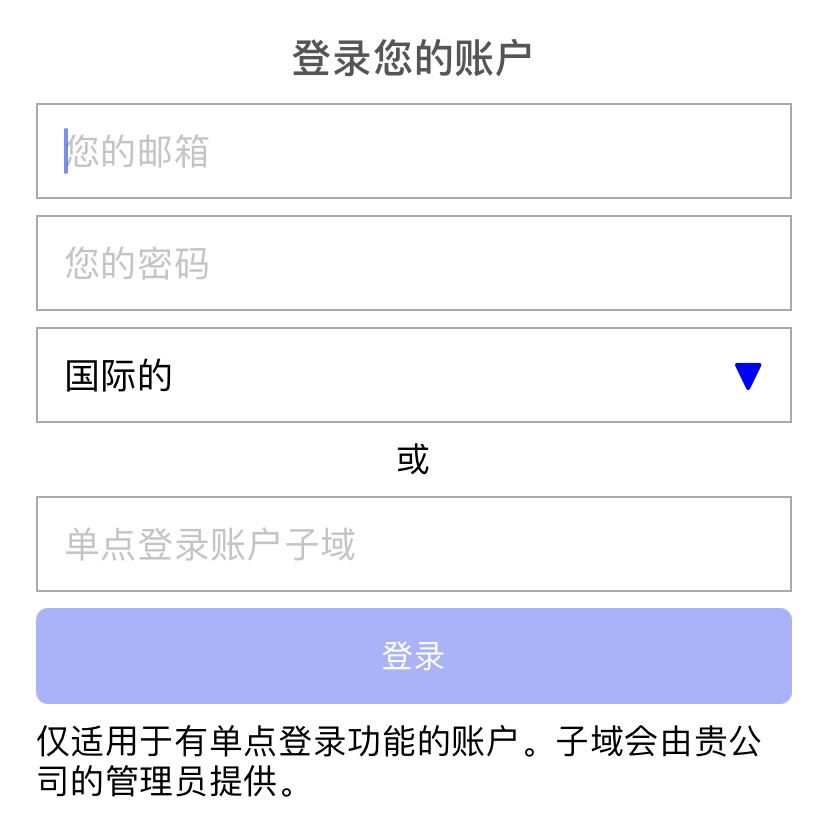
Task: Focus the 您的邮箱 email field
Action: (413, 151)
